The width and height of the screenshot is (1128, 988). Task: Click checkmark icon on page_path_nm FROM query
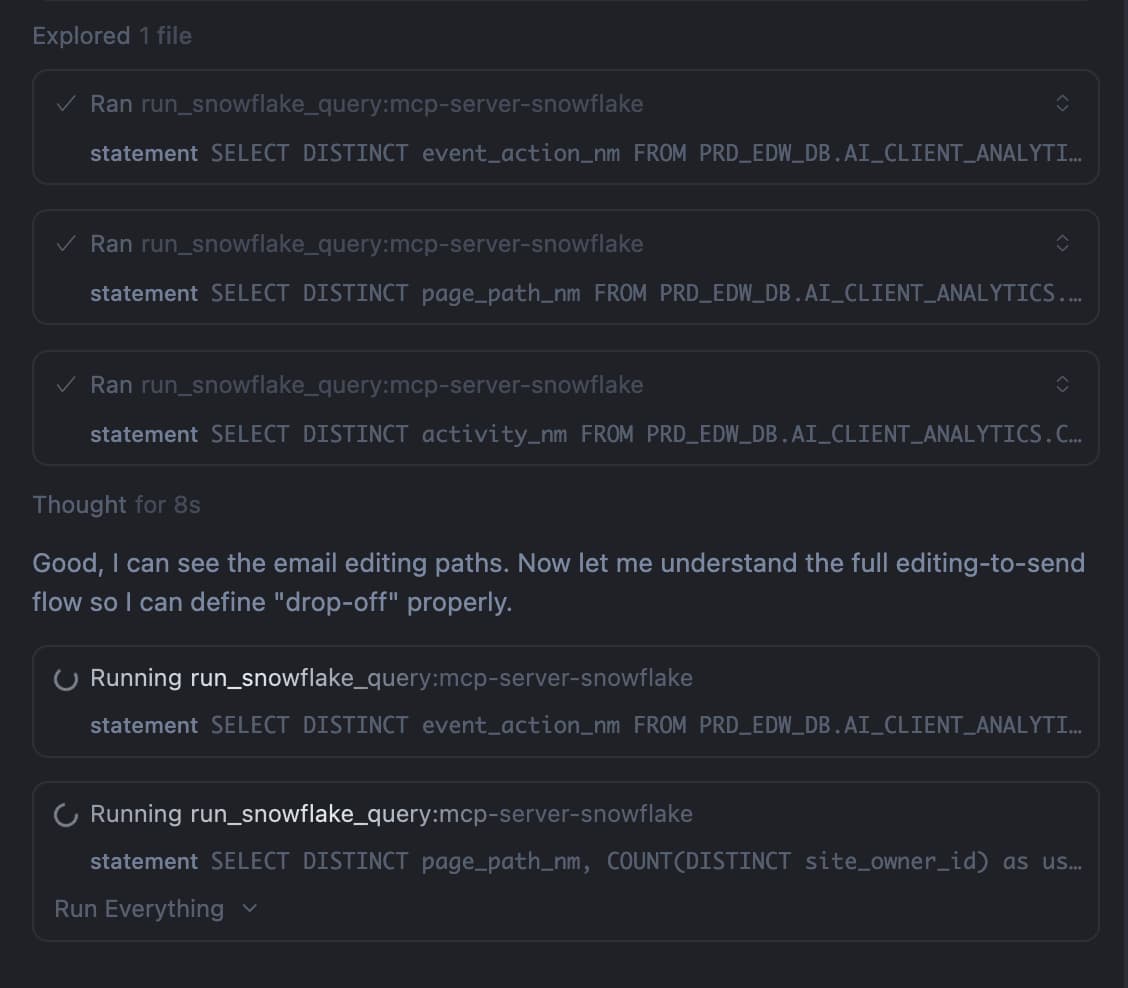coord(67,244)
